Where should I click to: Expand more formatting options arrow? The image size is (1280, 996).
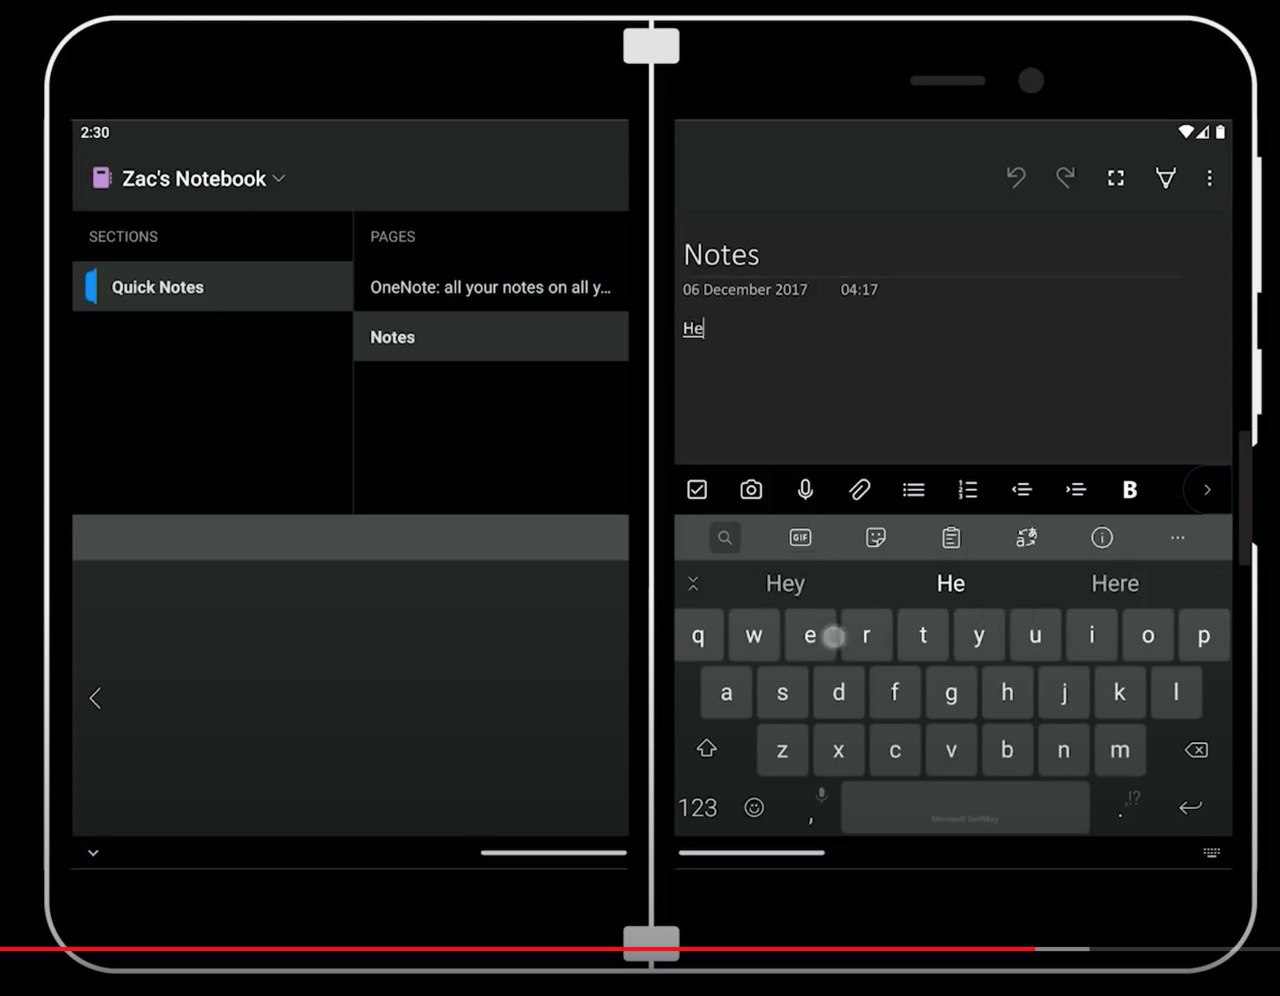pyautogui.click(x=1207, y=490)
